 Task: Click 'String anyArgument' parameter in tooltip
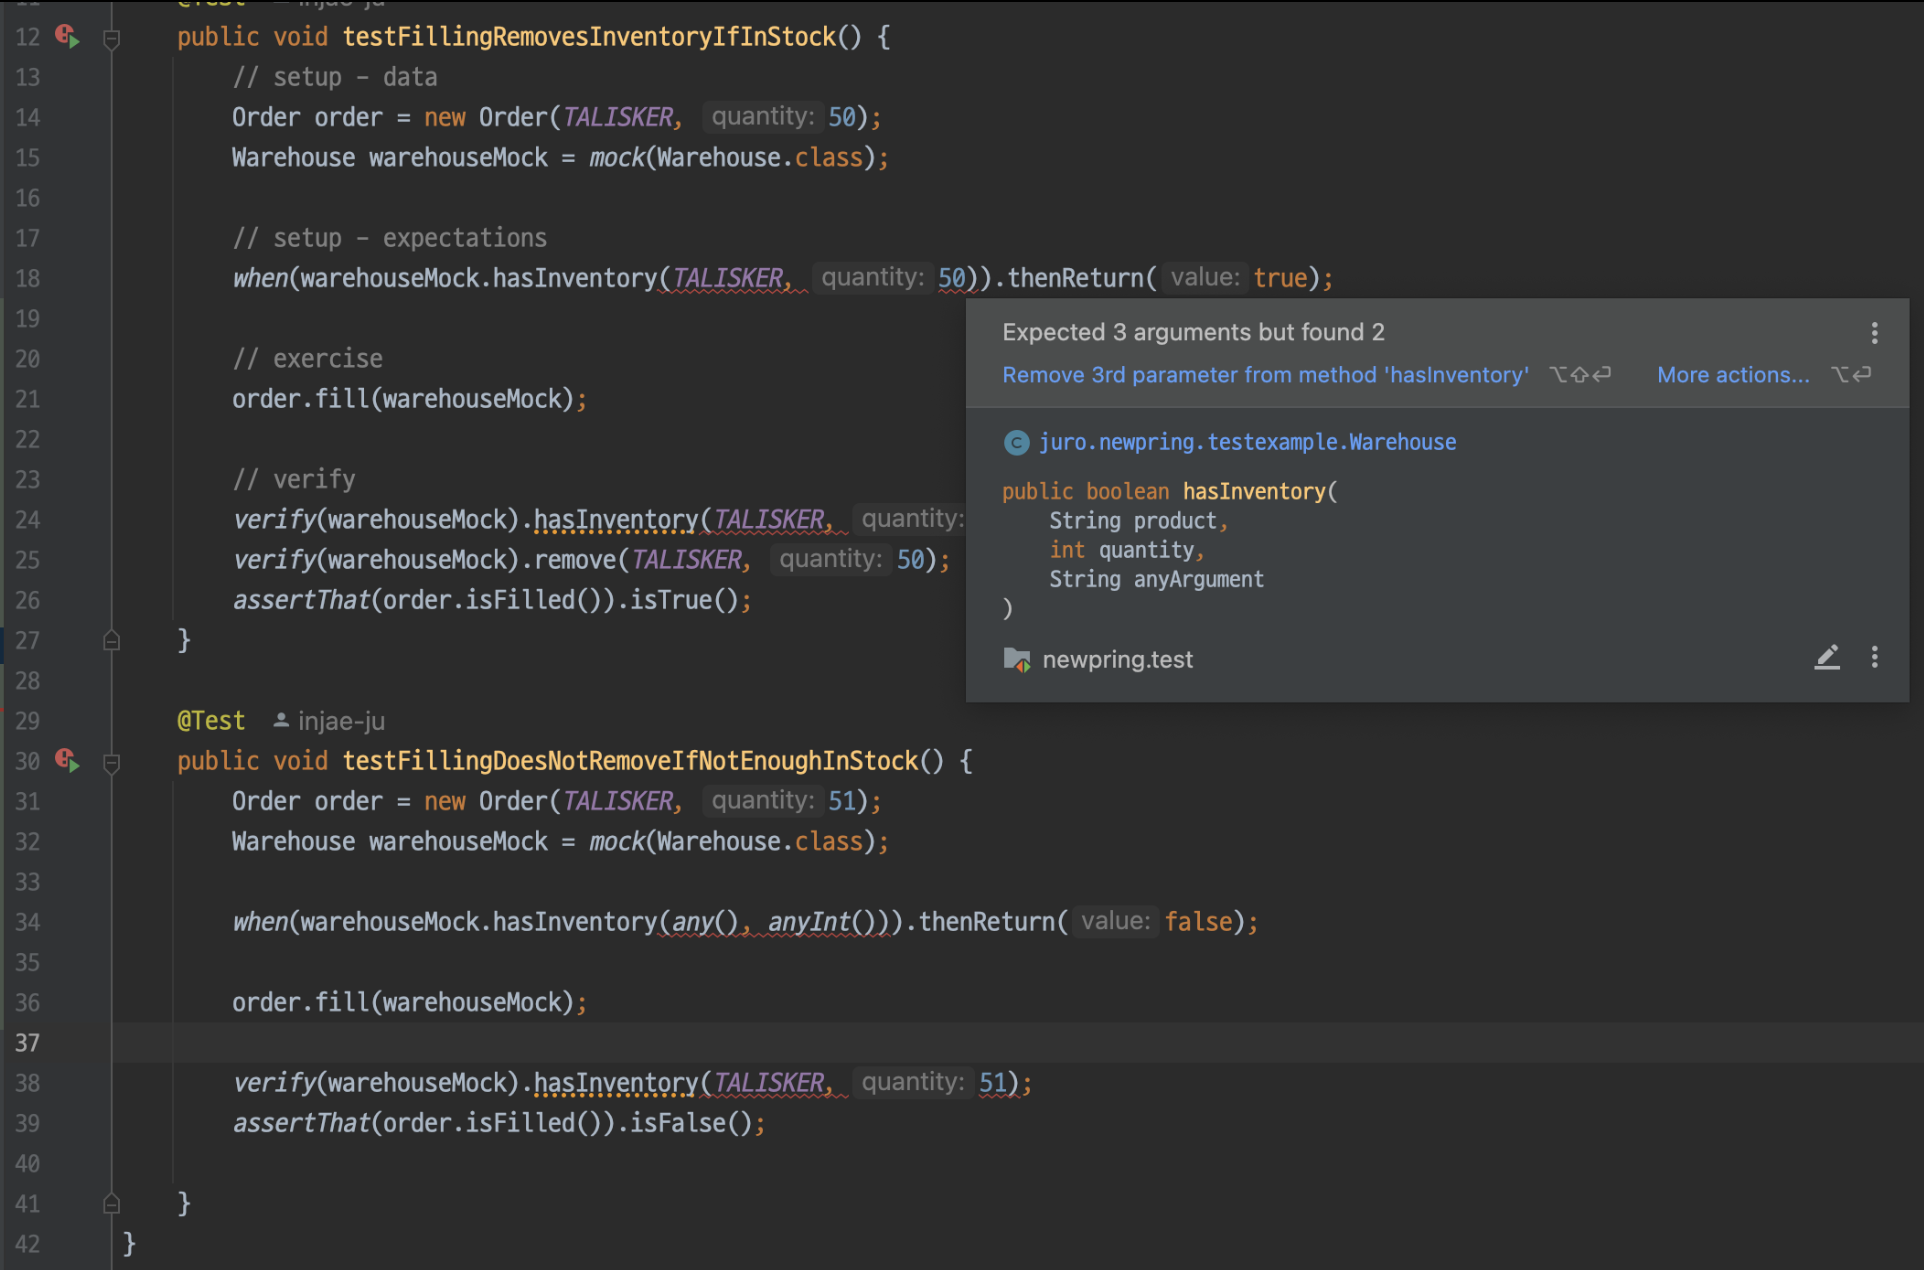click(1156, 579)
